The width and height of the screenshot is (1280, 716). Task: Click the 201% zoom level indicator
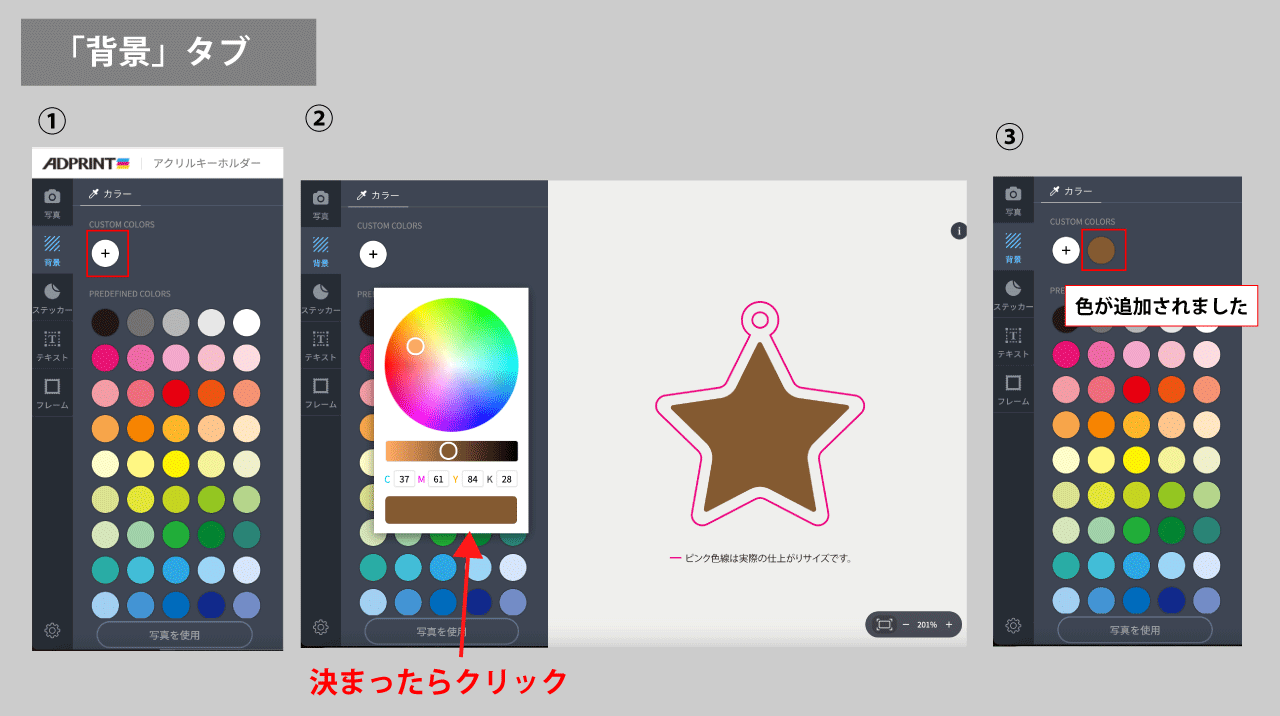(x=926, y=624)
